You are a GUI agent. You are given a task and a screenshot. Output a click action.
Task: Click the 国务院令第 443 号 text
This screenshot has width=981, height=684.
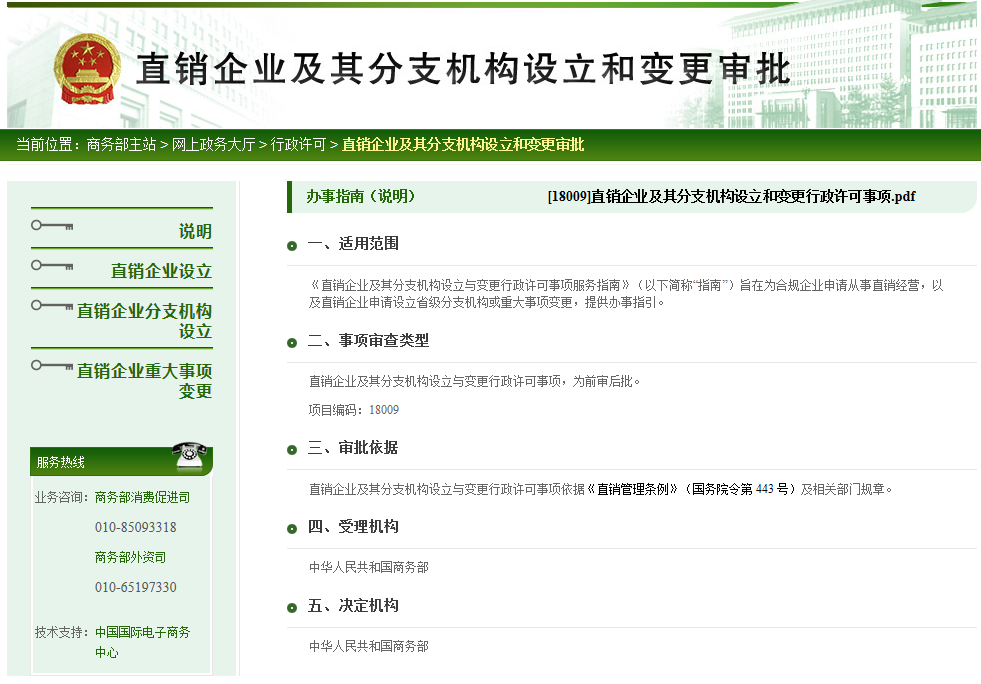(x=741, y=489)
